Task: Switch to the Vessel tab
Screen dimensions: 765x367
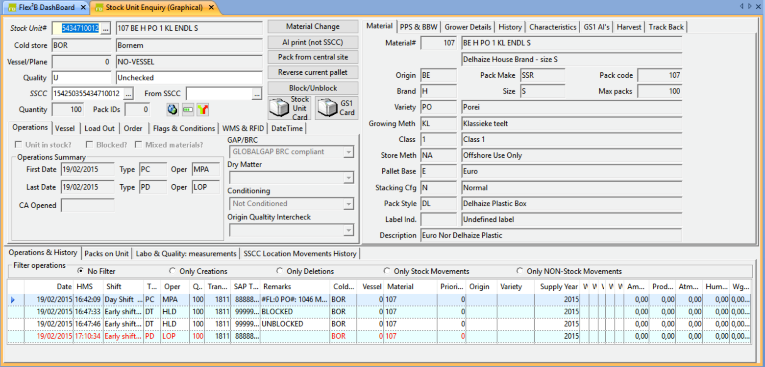Action: (65, 128)
